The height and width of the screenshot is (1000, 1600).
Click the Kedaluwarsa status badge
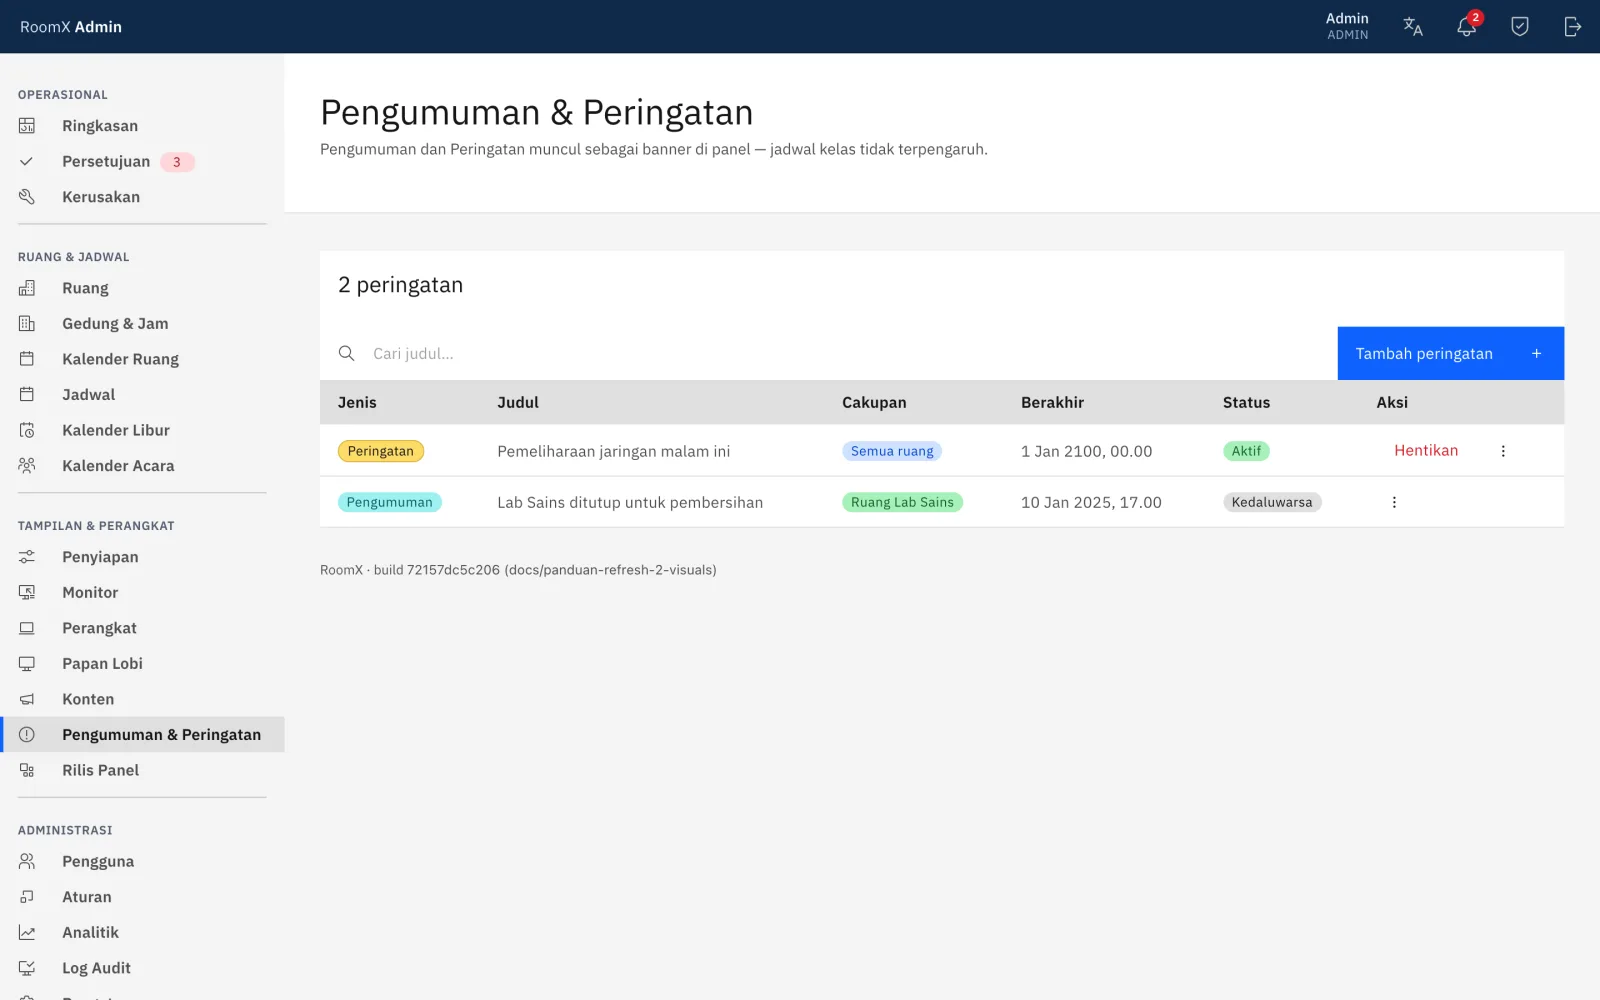[x=1272, y=502]
